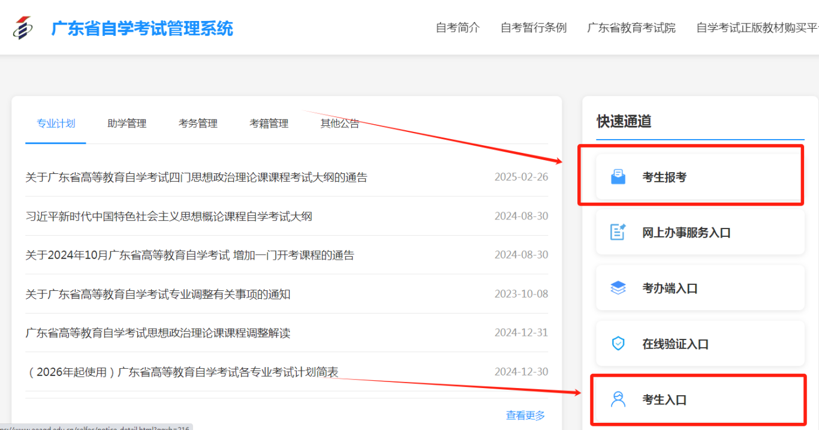Image resolution: width=819 pixels, height=430 pixels.
Task: Click the 广东省自学考试管理系统 site title
Action: pos(142,28)
